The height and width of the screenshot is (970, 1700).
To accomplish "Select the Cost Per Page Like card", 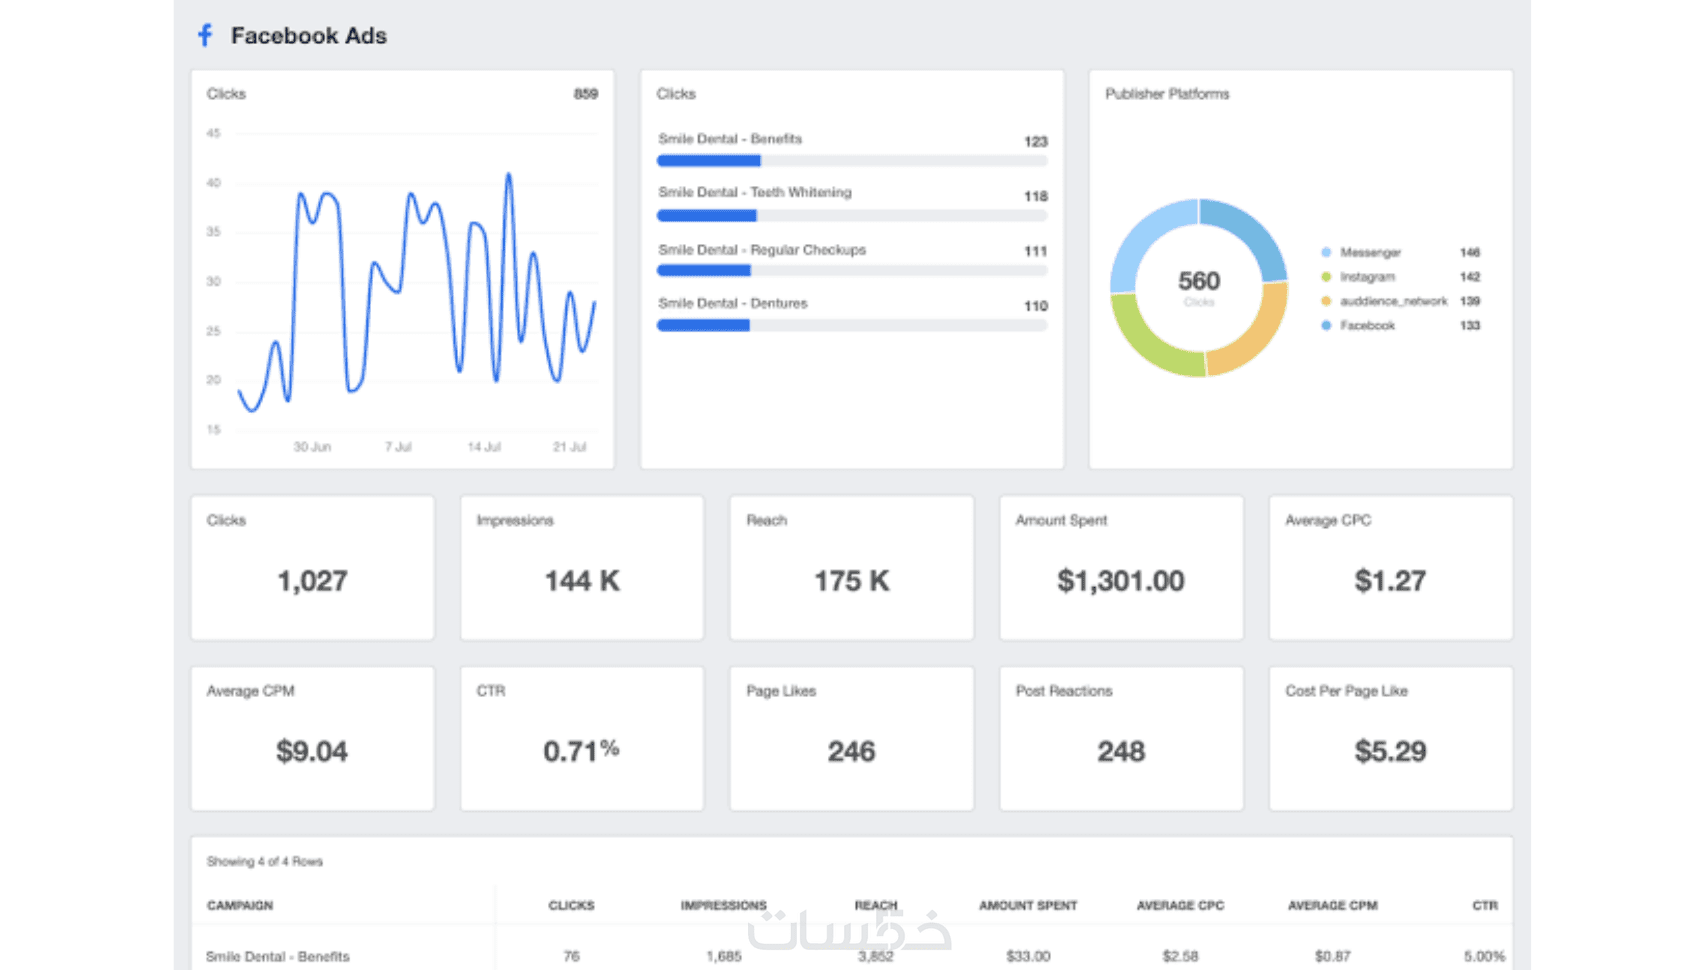I will coord(1391,739).
